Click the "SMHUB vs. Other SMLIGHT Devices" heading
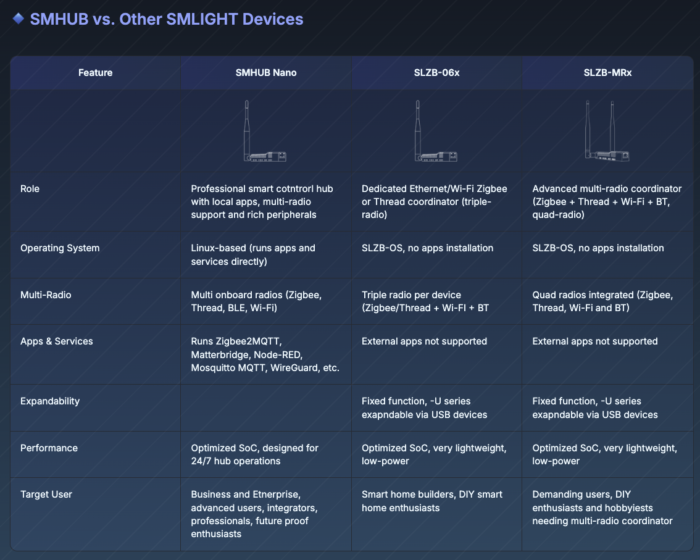 point(166,19)
